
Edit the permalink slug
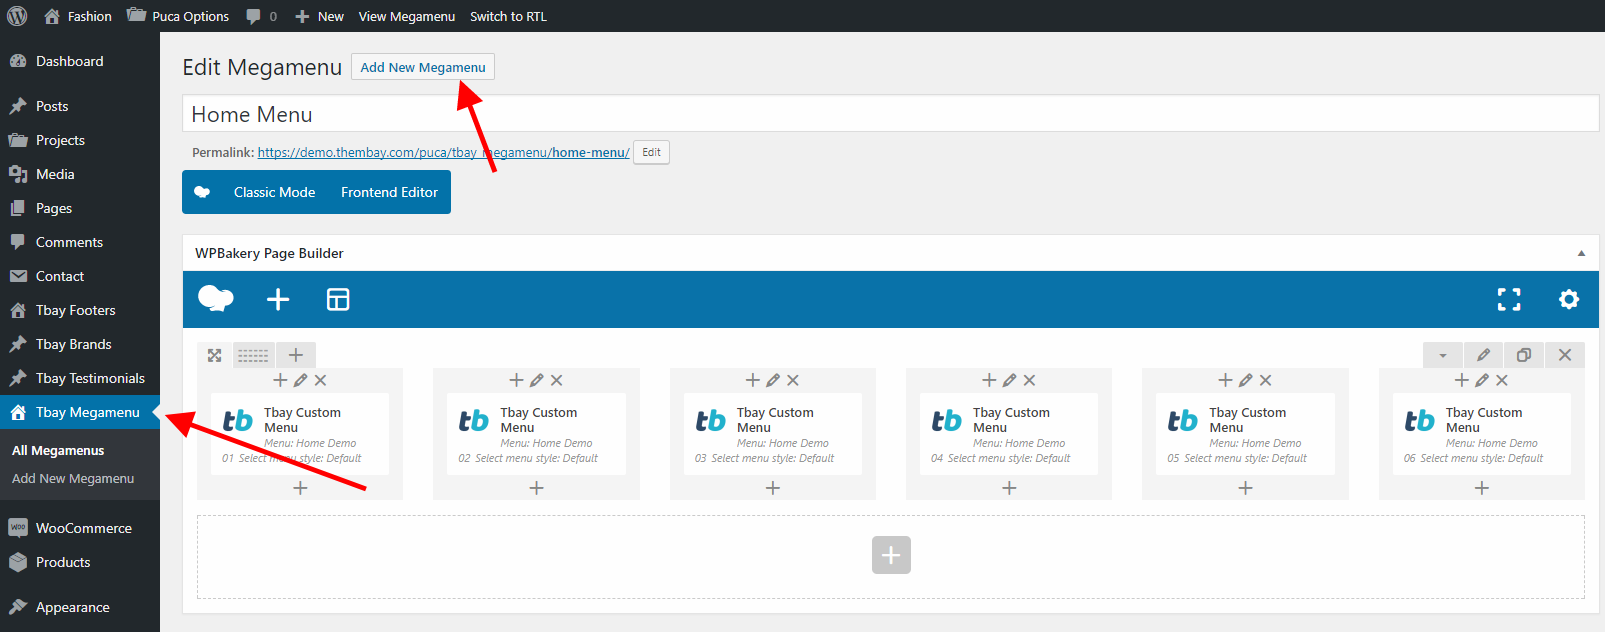click(651, 152)
